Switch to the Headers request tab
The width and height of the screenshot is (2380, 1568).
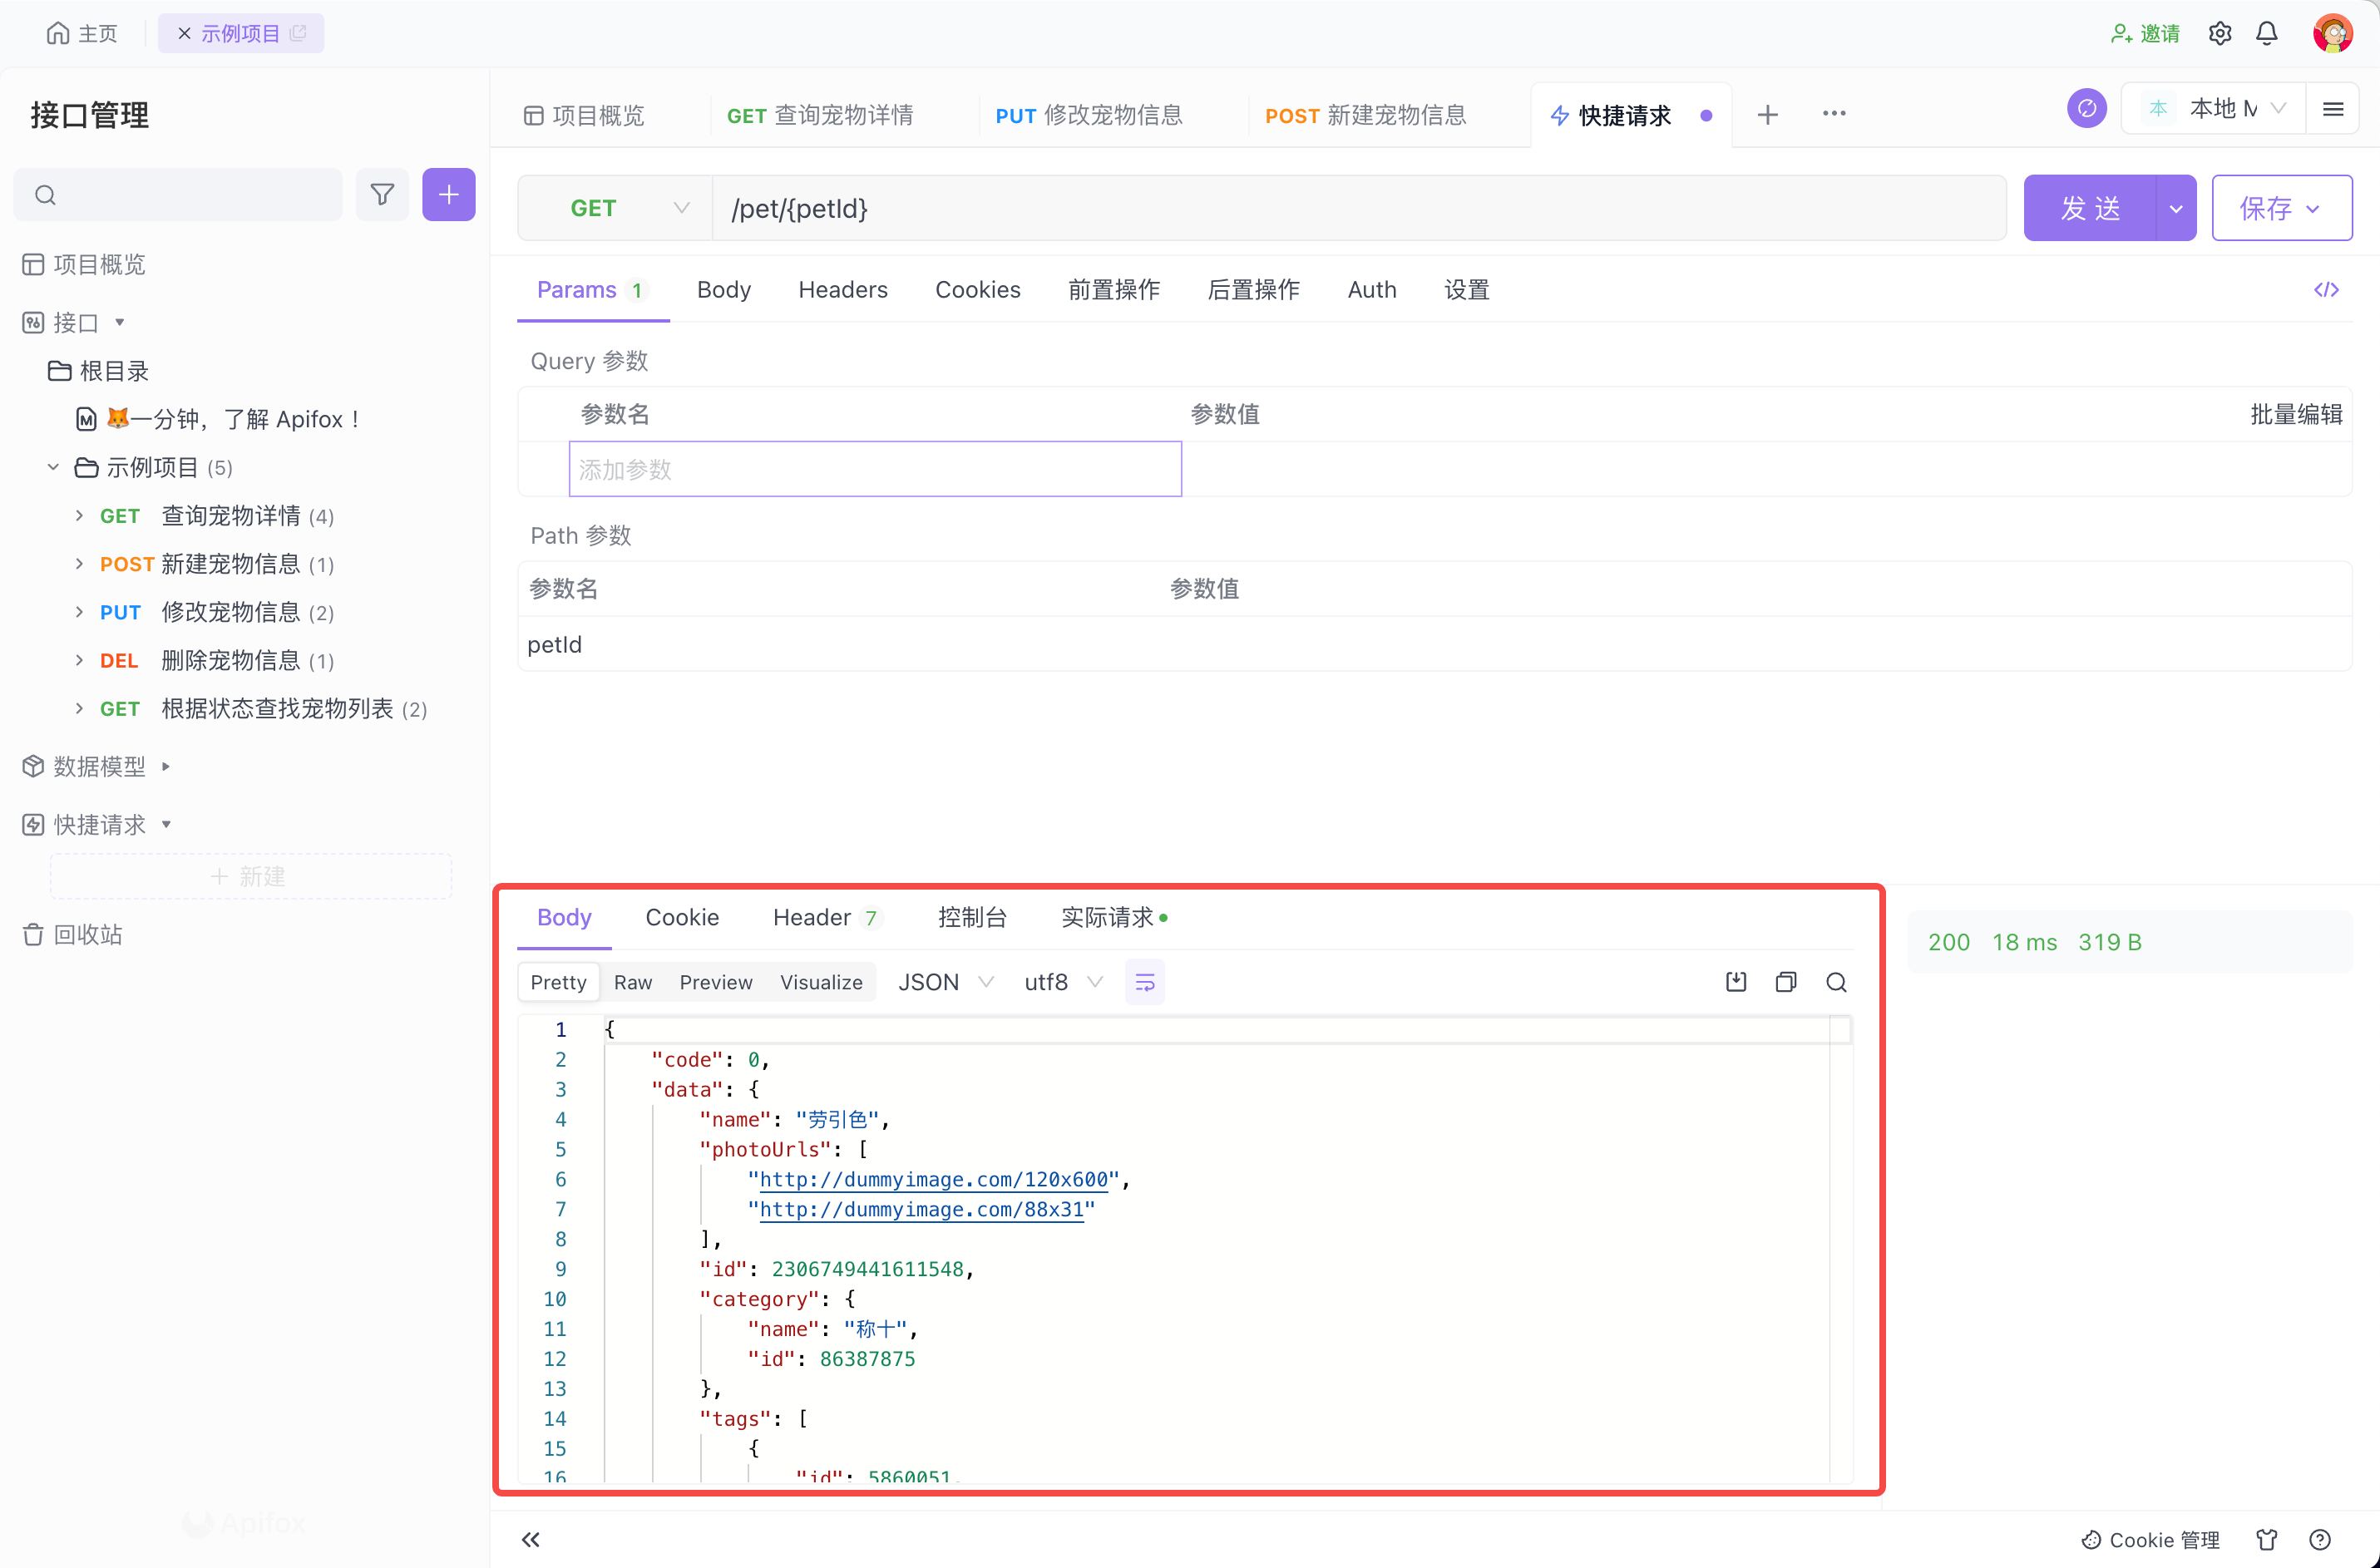(842, 290)
